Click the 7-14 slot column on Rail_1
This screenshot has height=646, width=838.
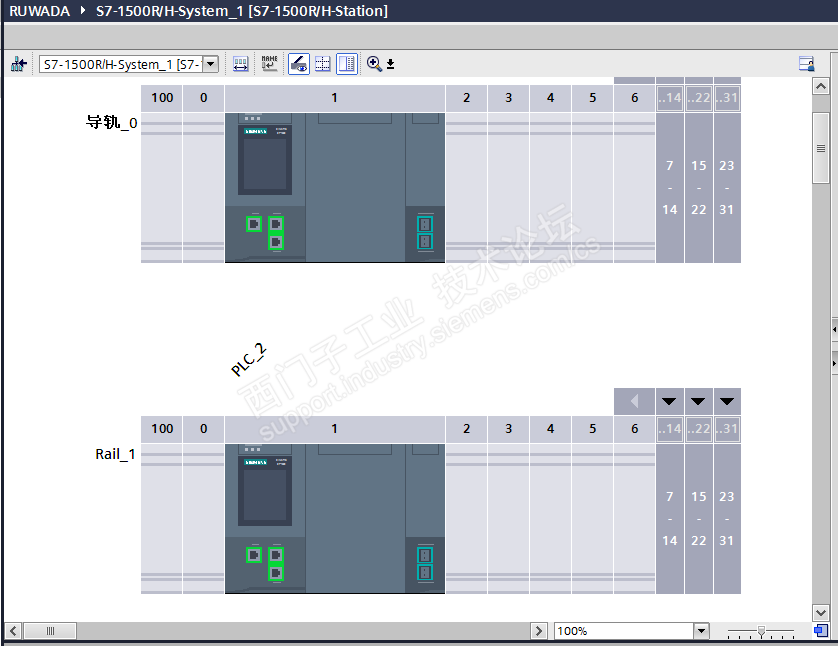(670, 518)
